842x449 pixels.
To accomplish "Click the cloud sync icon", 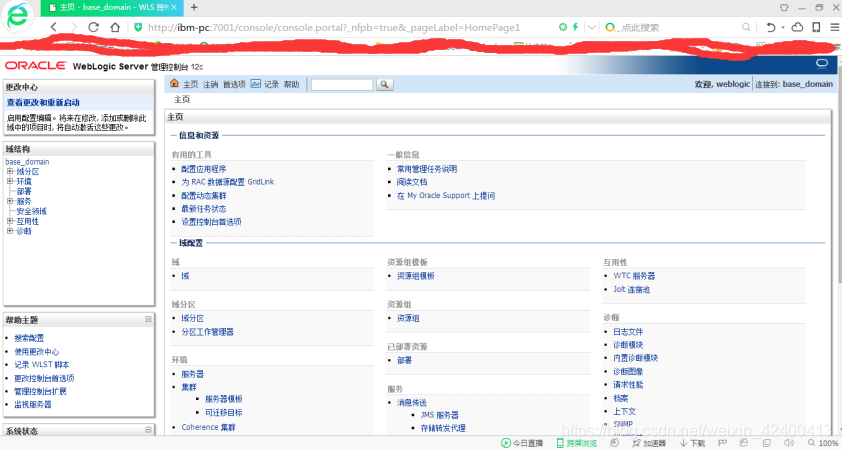I will (798, 27).
